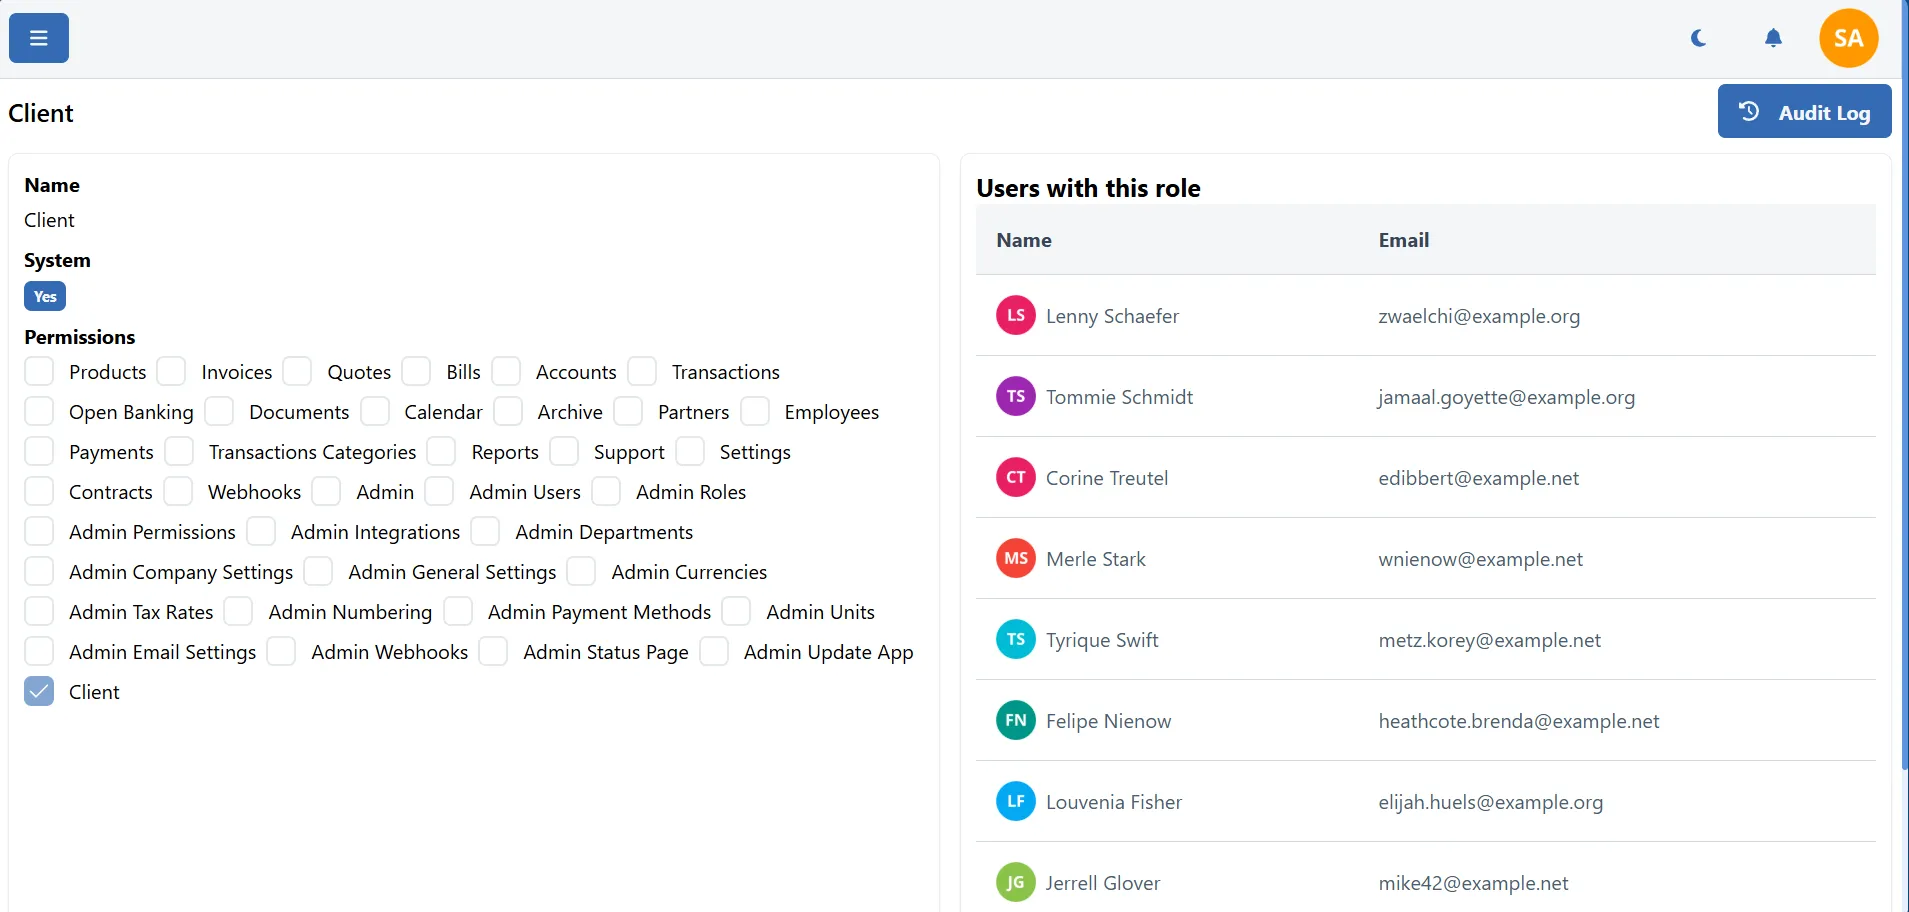Click Corine Treutel's CT avatar
Viewport: 1909px width, 912px height.
(x=1015, y=478)
